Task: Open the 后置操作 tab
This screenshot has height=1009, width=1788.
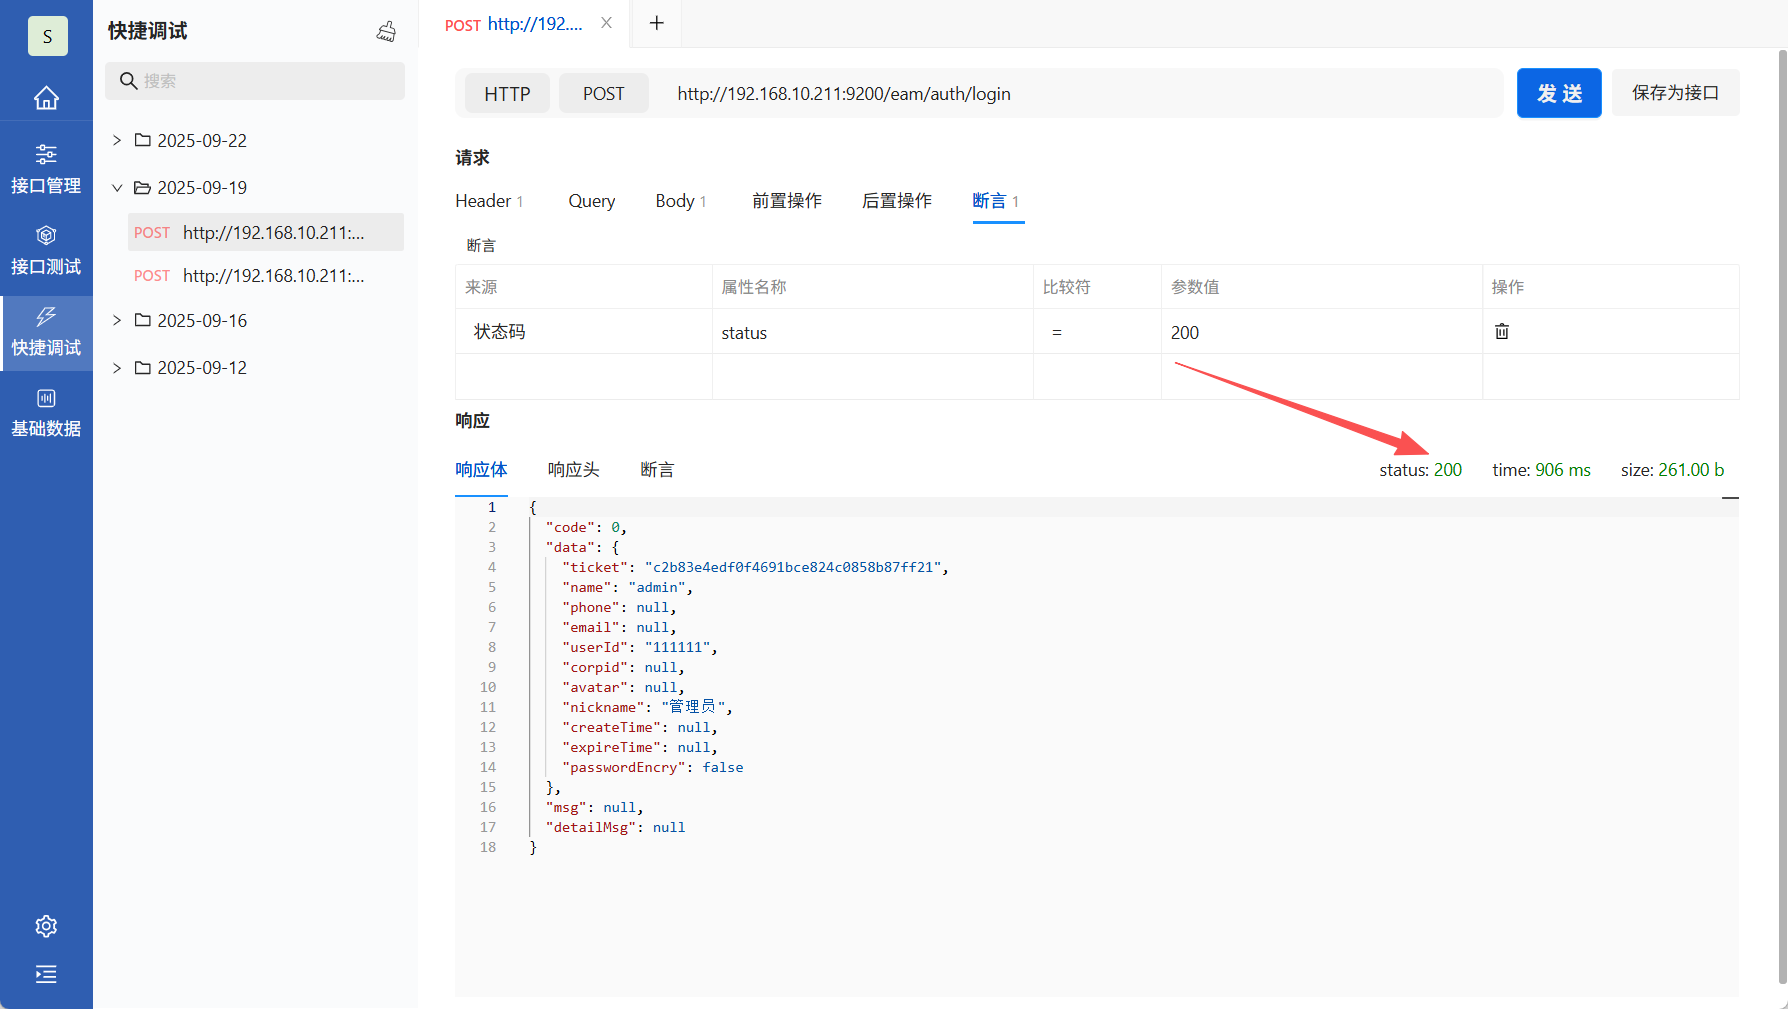Action: click(897, 201)
